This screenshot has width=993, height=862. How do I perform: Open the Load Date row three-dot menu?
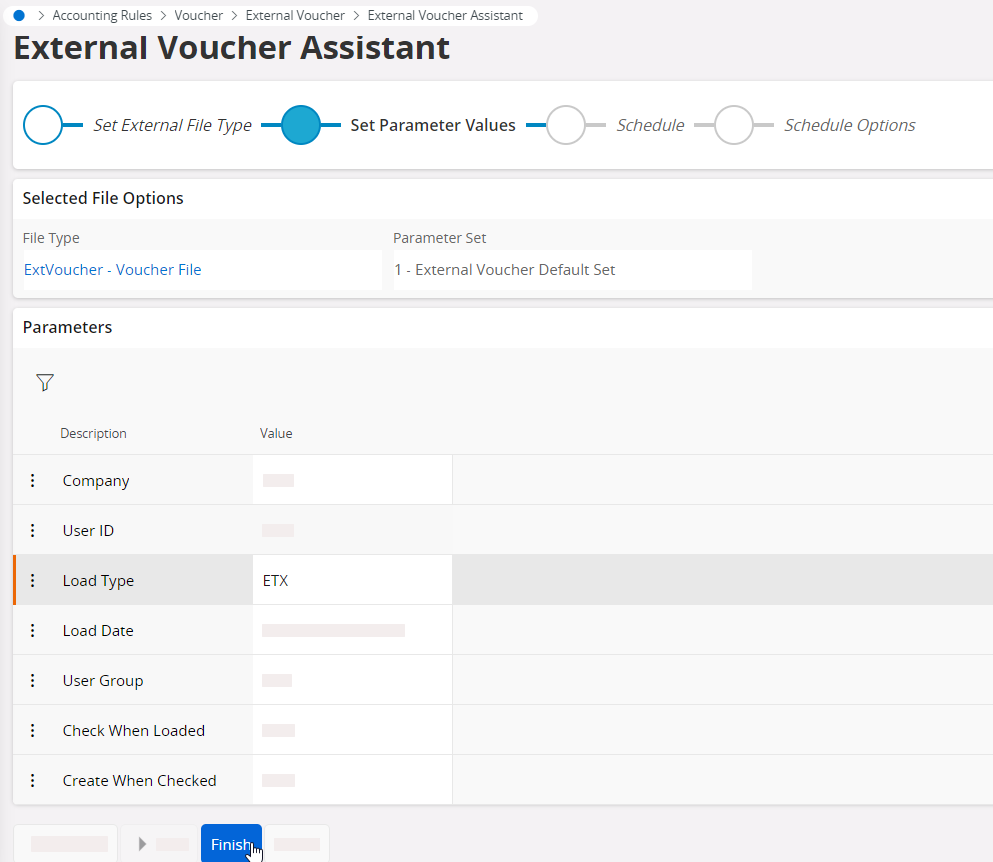click(x=32, y=631)
